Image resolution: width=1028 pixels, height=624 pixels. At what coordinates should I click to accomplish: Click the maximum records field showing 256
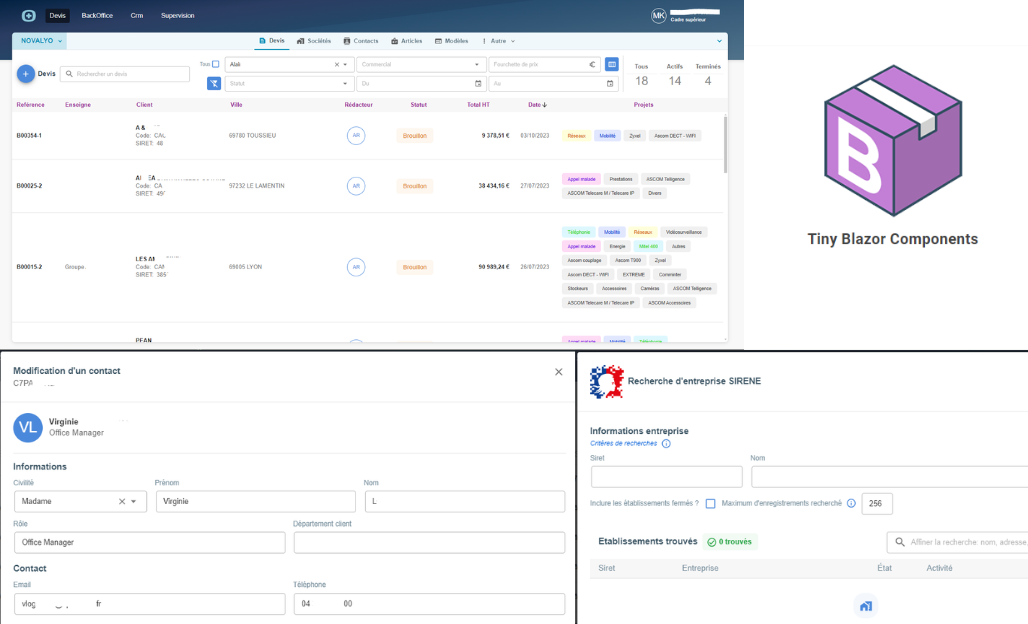pos(877,503)
